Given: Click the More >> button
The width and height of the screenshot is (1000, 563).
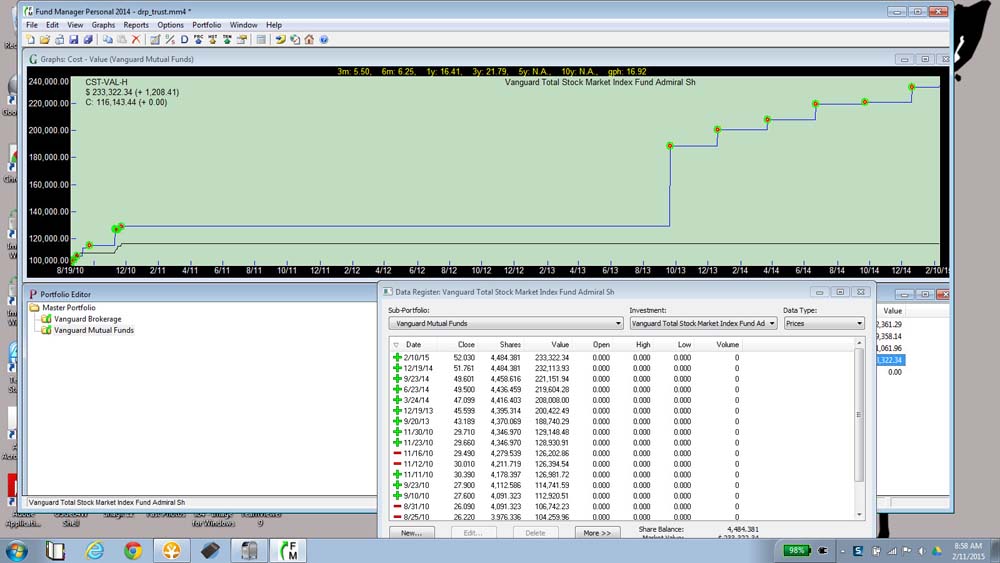Looking at the screenshot, I should coord(597,532).
